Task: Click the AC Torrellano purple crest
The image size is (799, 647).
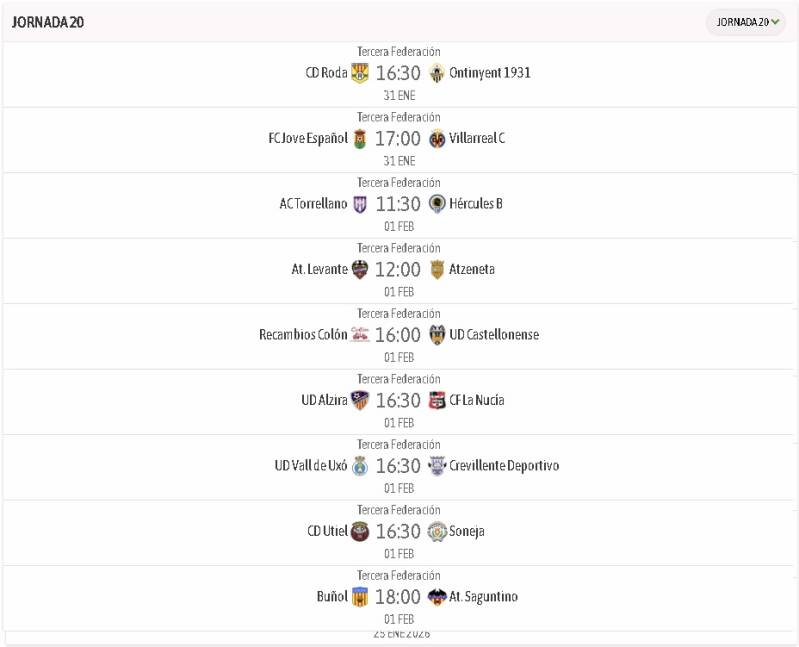Action: point(360,204)
